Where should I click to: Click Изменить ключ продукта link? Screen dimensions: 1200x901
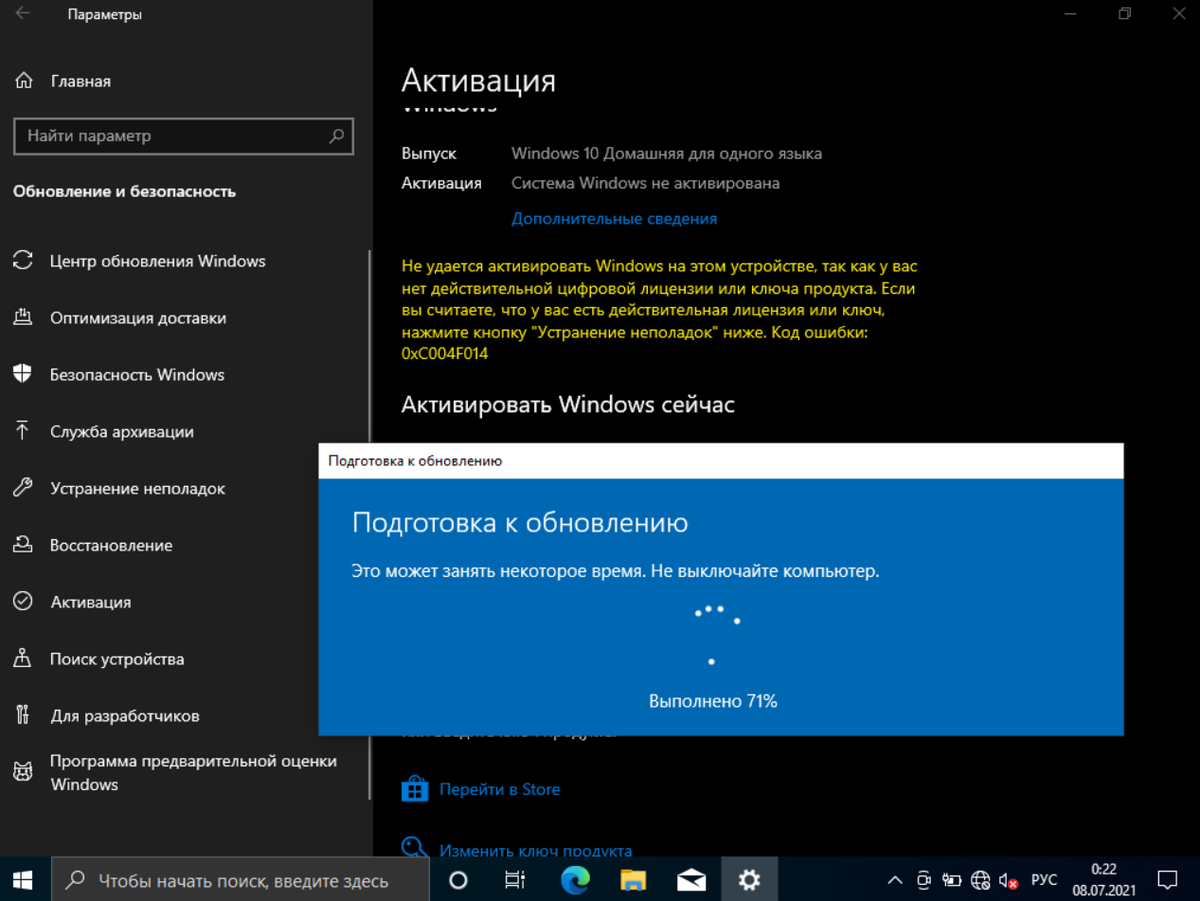[535, 851]
